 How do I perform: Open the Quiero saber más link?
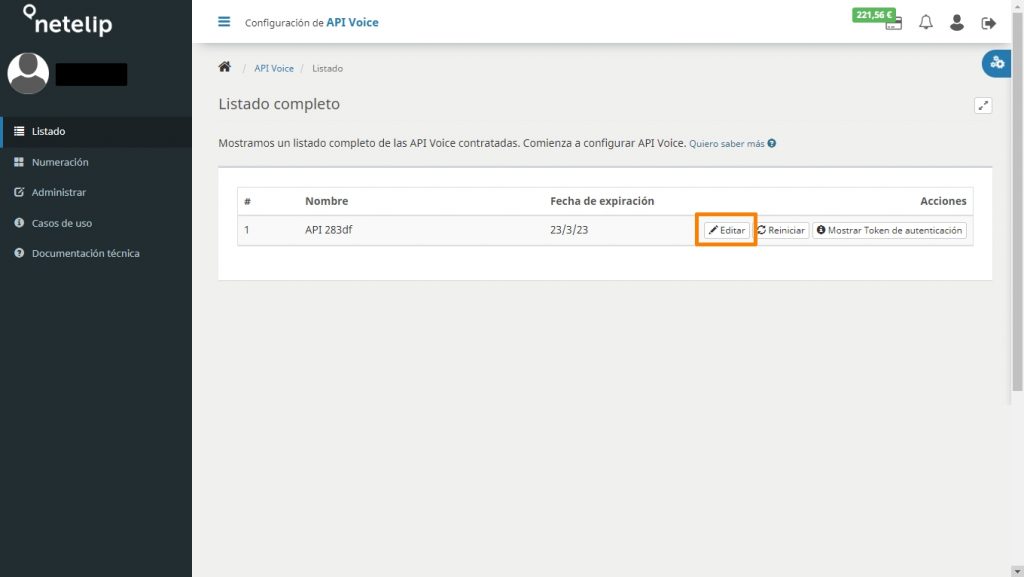(x=729, y=143)
